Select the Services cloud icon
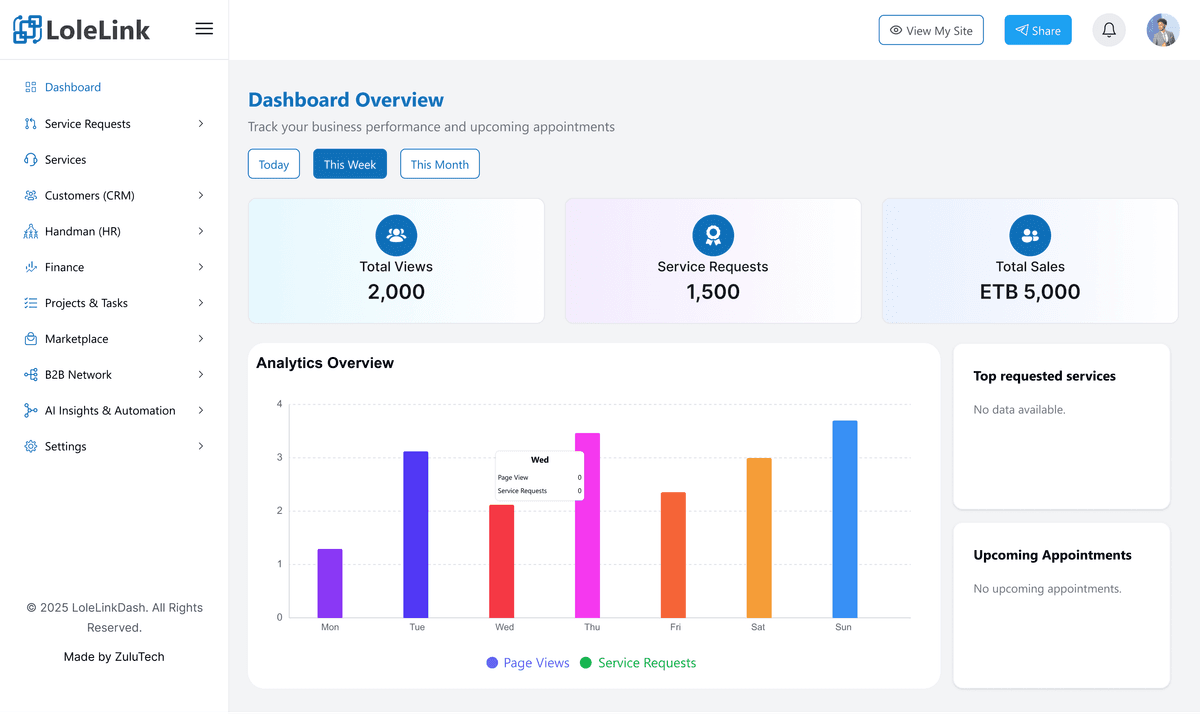Viewport: 1200px width, 722px height. click(x=28, y=159)
